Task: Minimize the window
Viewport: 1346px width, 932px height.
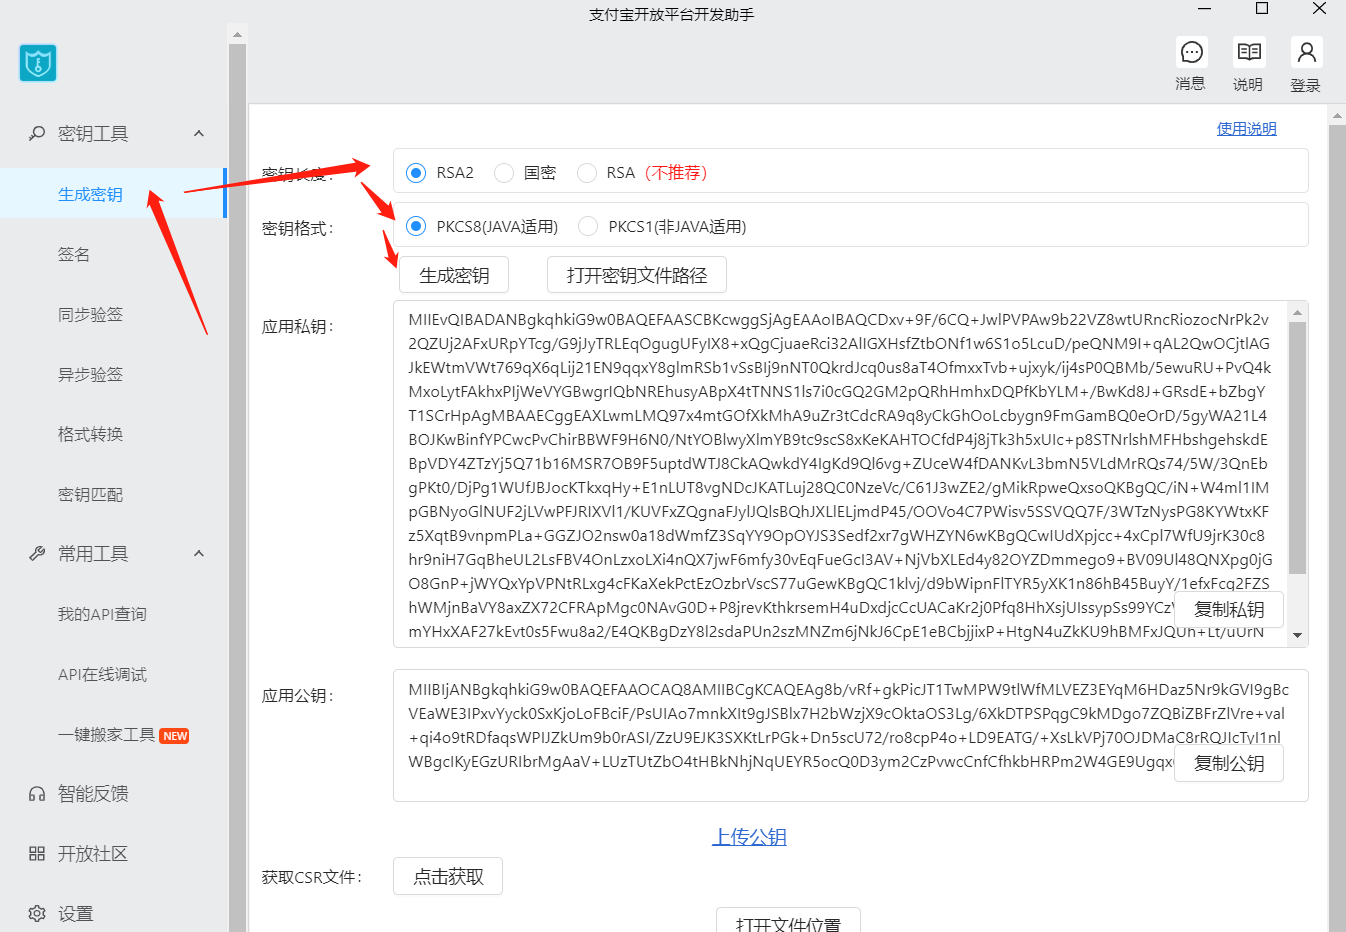Action: 1205,9
